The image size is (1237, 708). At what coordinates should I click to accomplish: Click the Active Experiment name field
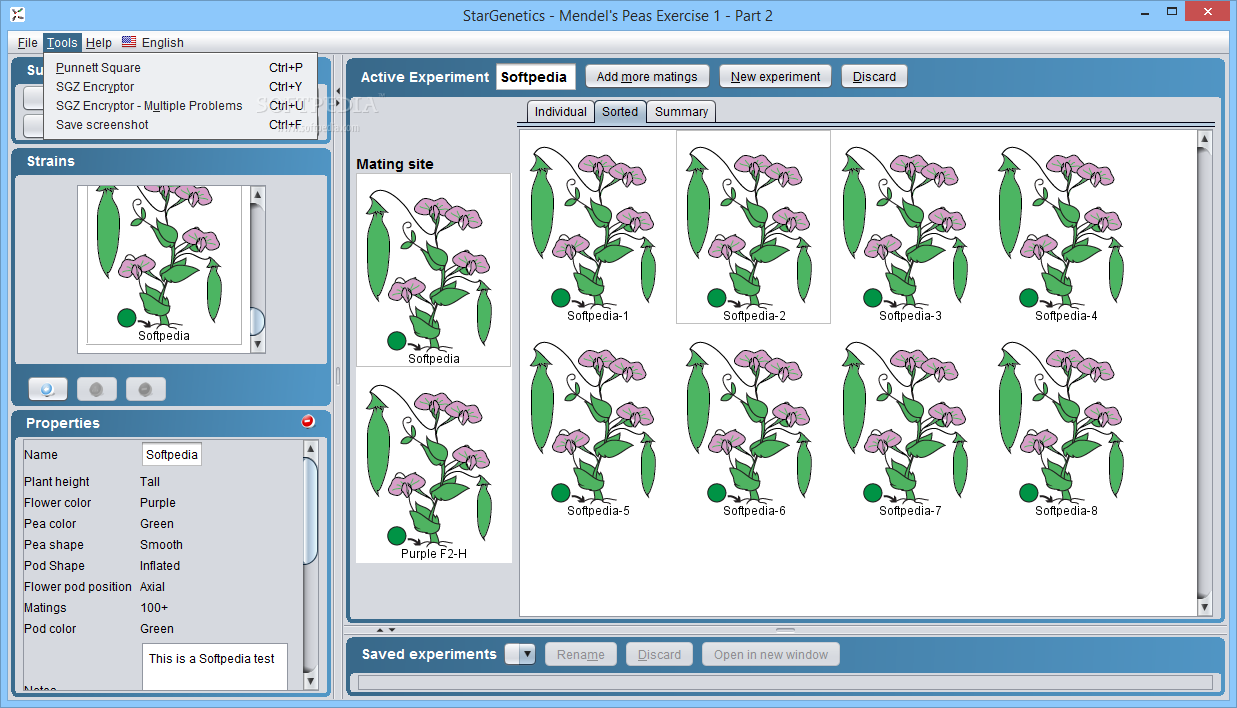coord(536,77)
